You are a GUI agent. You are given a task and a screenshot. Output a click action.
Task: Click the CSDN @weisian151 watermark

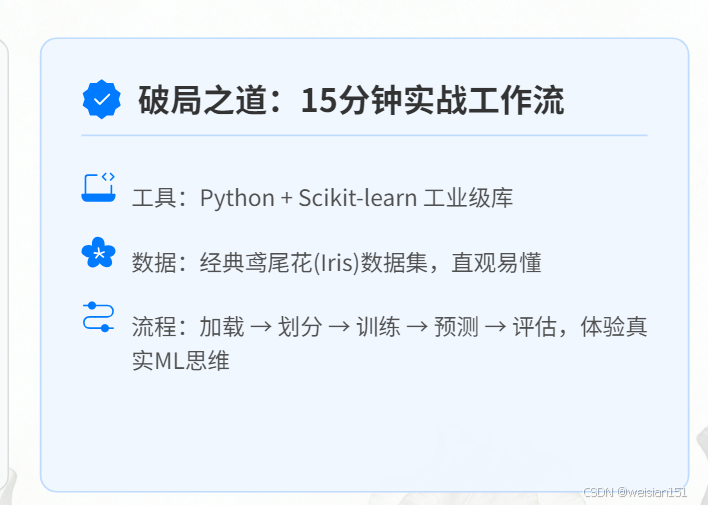click(635, 492)
